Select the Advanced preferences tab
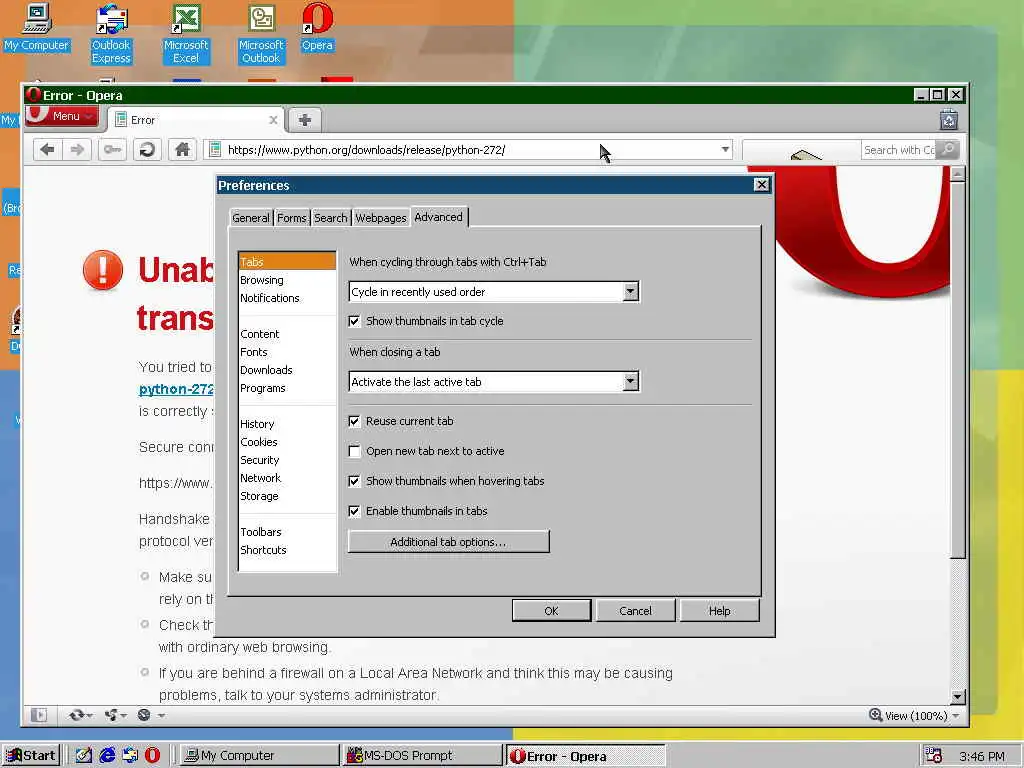1024x768 pixels. point(438,217)
